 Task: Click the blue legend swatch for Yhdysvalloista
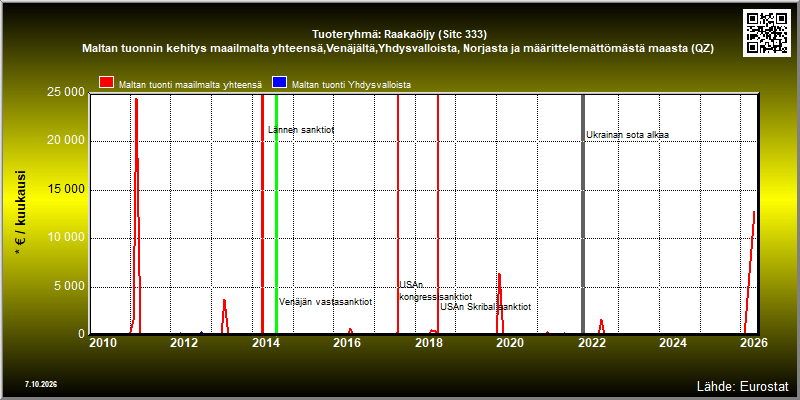tap(280, 83)
